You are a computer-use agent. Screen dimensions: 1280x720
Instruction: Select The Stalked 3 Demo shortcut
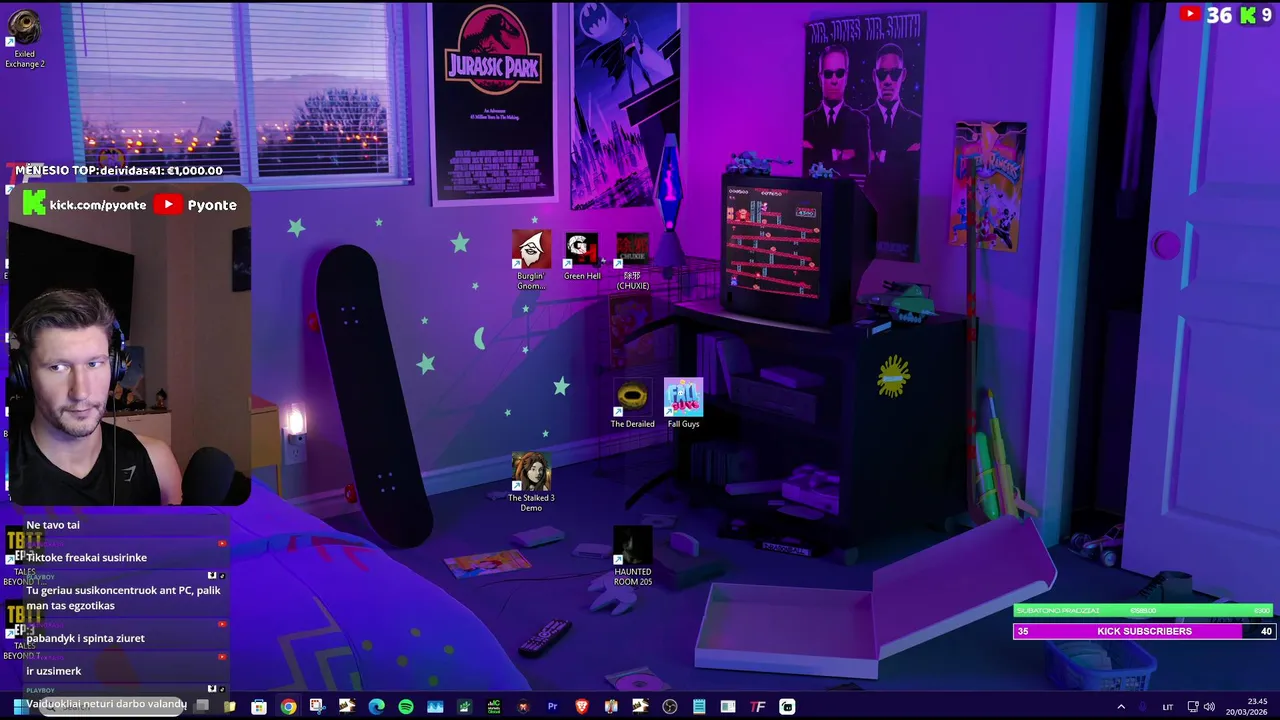[x=531, y=482]
